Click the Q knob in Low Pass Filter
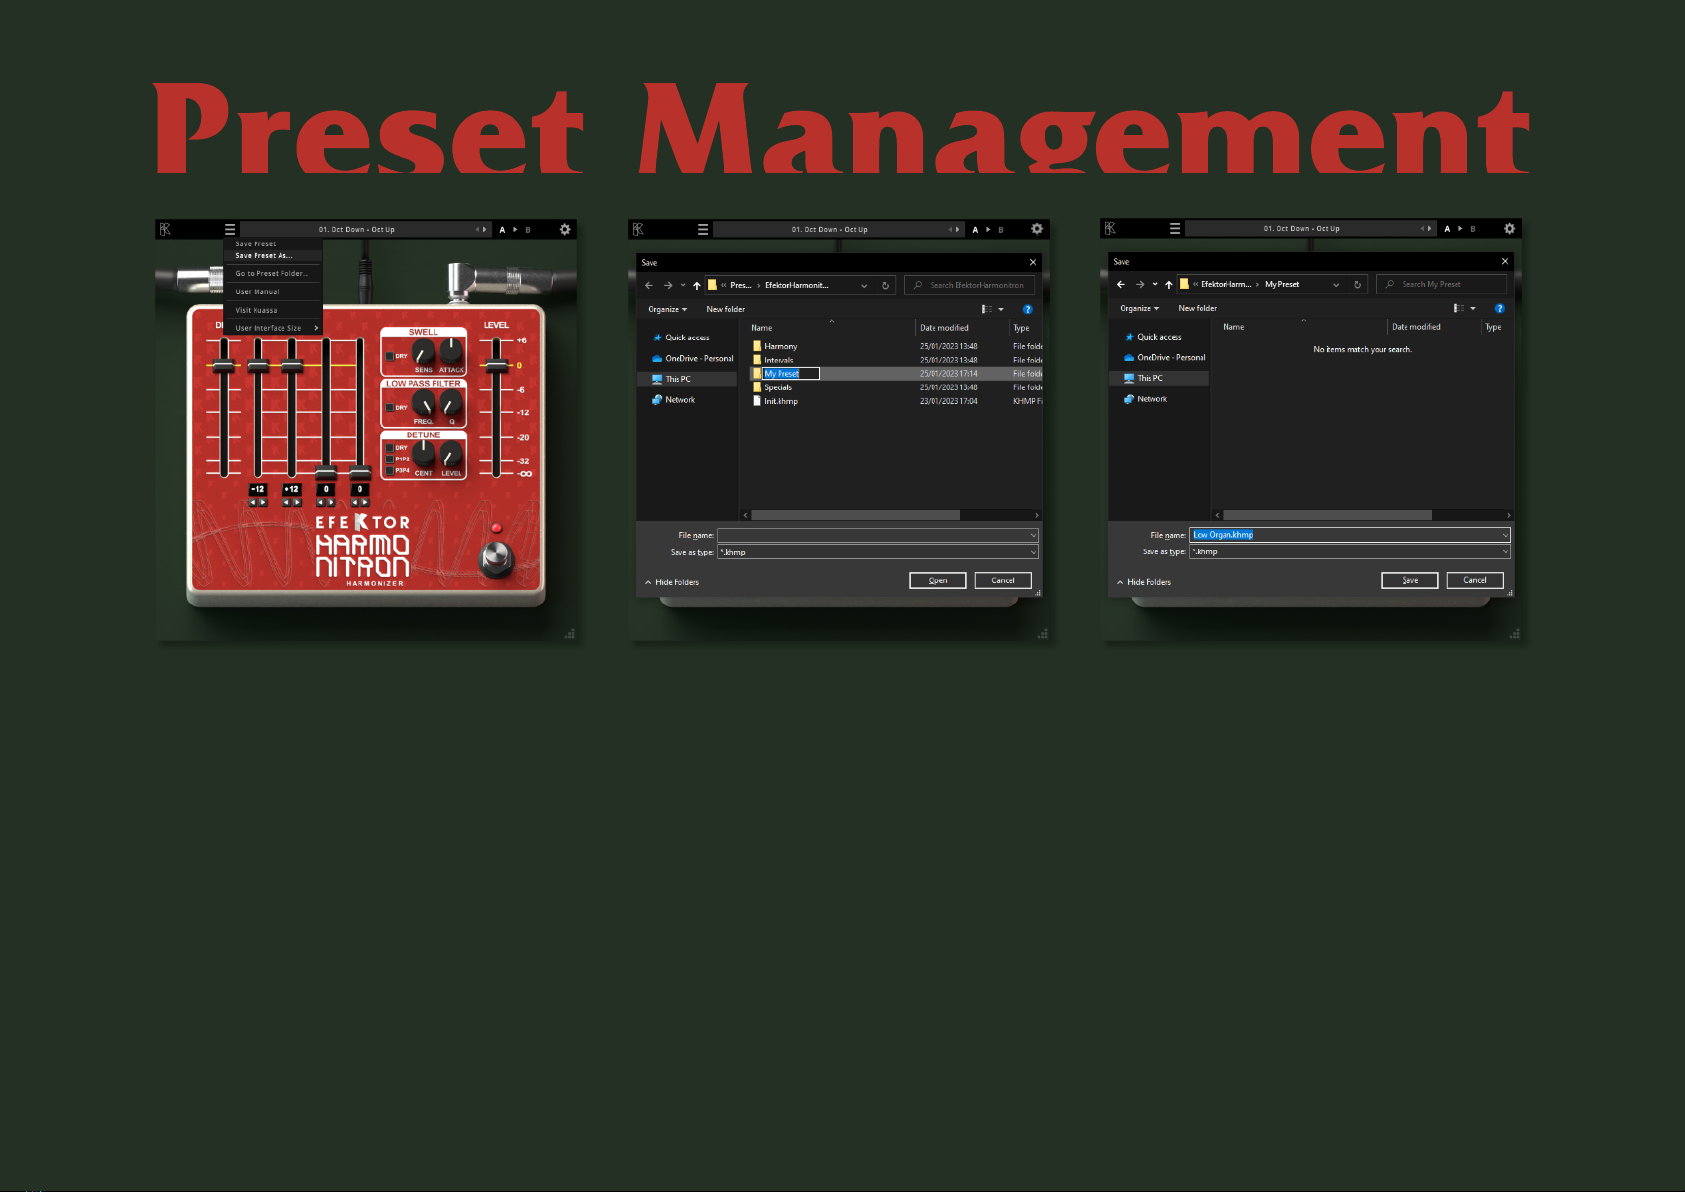This screenshot has height=1192, width=1685. pyautogui.click(x=452, y=404)
